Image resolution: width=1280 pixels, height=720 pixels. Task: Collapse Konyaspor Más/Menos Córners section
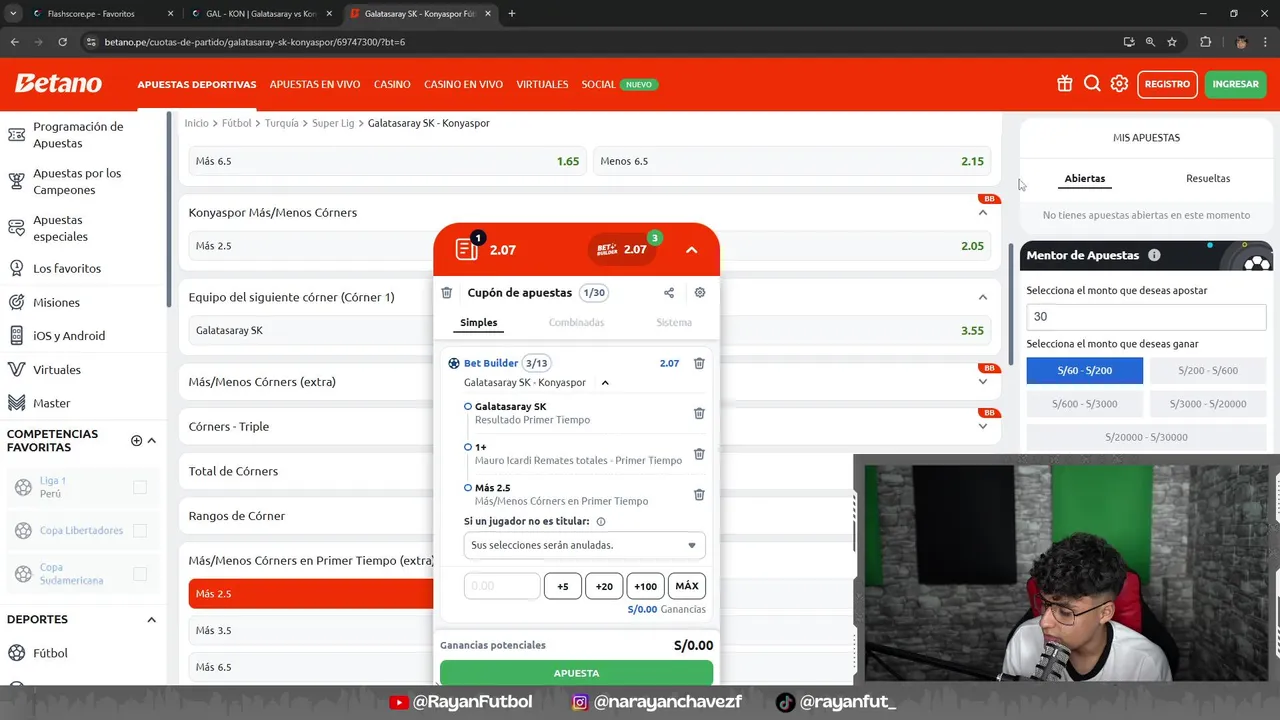tap(983, 212)
